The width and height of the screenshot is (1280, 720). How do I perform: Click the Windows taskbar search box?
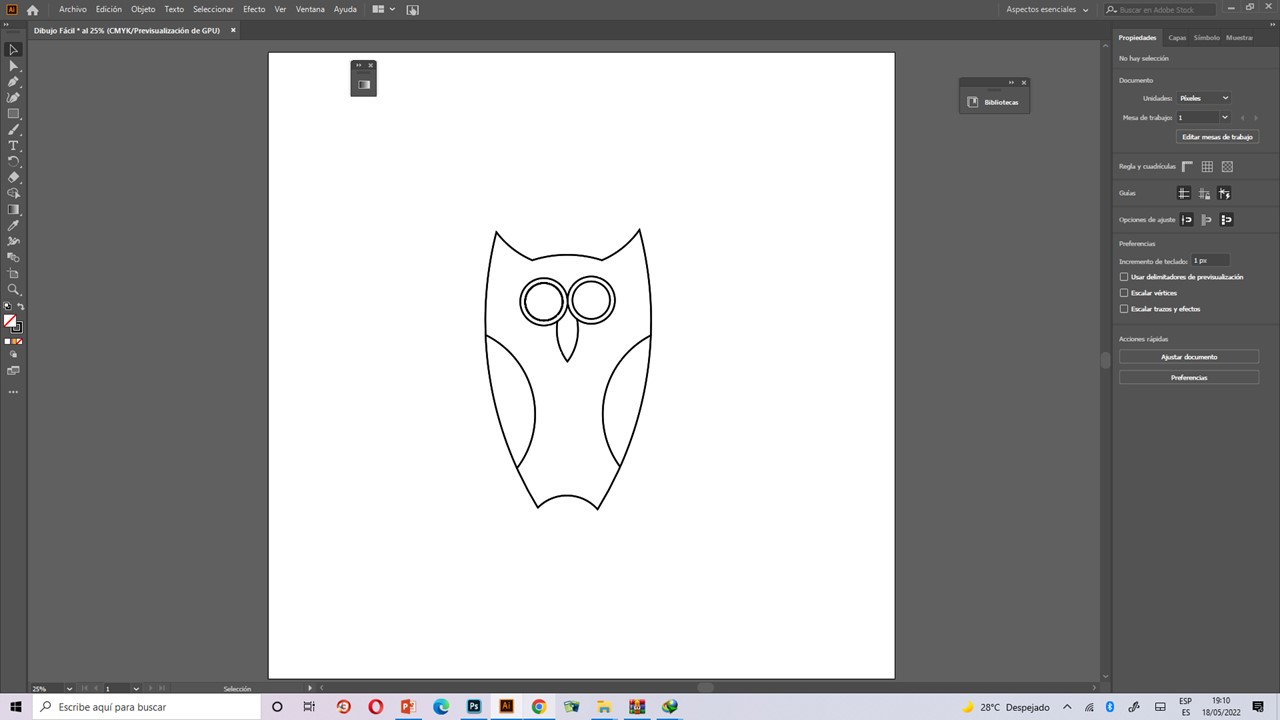point(147,707)
